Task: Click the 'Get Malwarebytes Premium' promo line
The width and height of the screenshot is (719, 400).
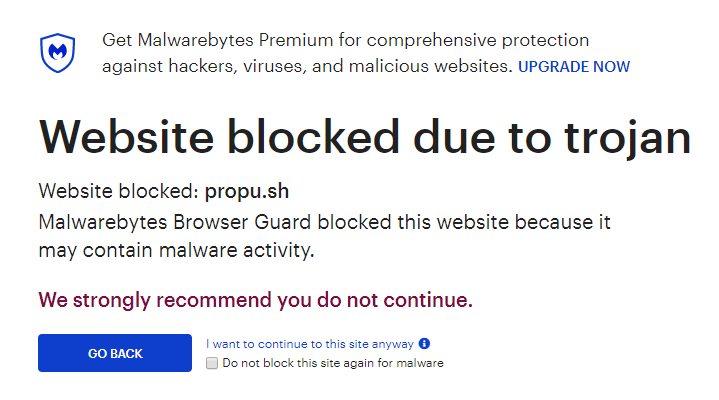Action: coord(346,40)
